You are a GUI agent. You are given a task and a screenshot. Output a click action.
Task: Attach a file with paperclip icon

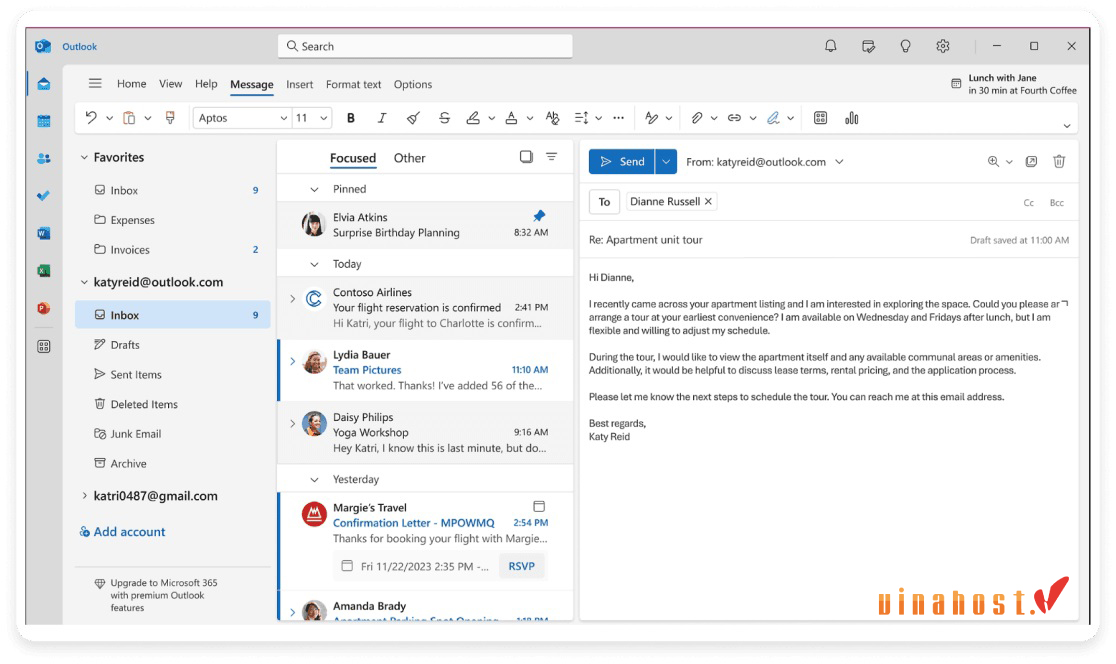tap(697, 118)
